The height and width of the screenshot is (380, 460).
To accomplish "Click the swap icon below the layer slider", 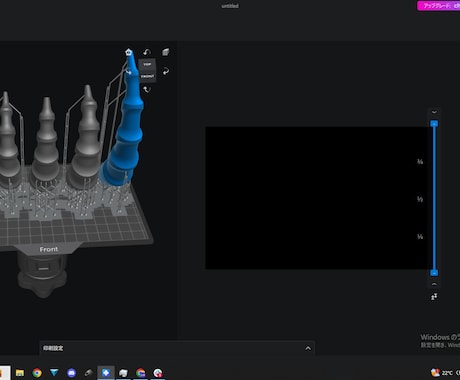I will pos(434,297).
